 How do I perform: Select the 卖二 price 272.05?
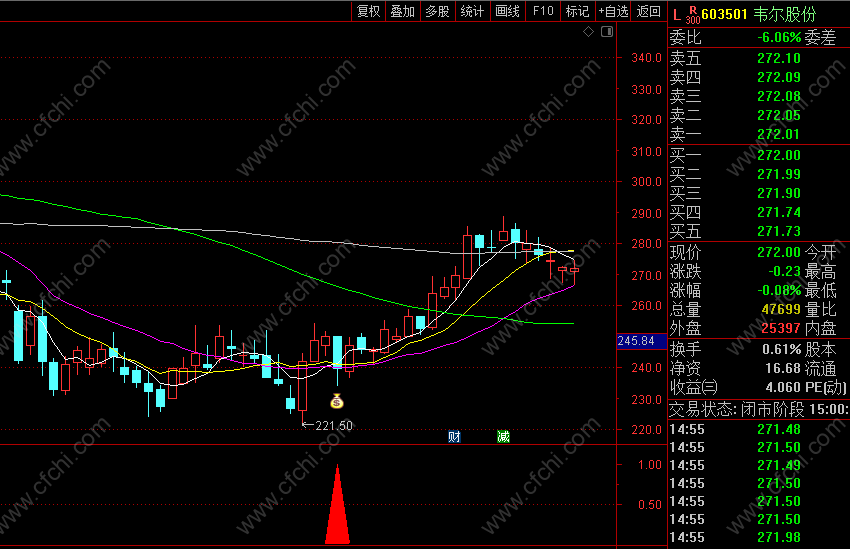tap(778, 115)
